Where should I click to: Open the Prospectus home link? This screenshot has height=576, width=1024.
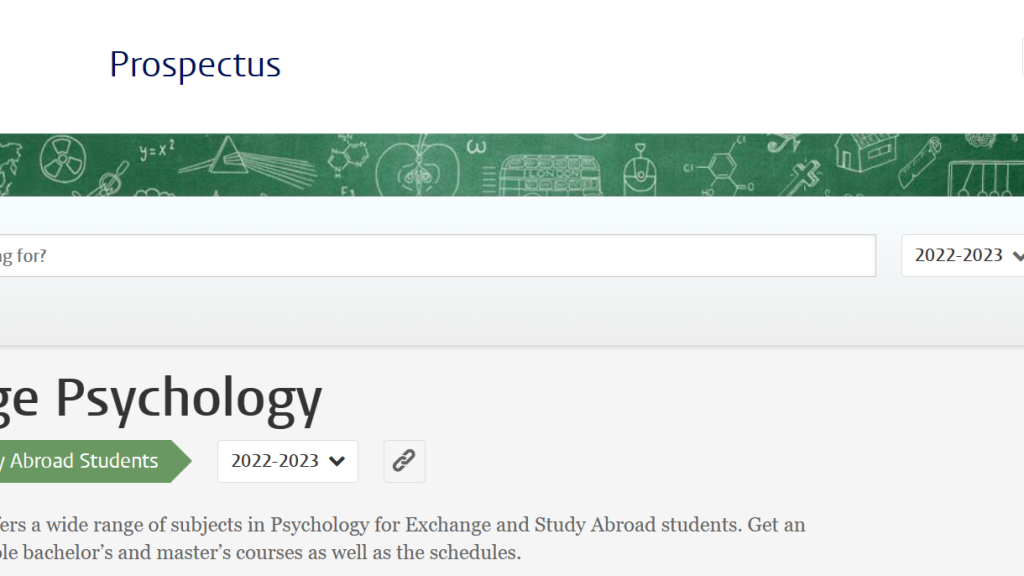195,64
